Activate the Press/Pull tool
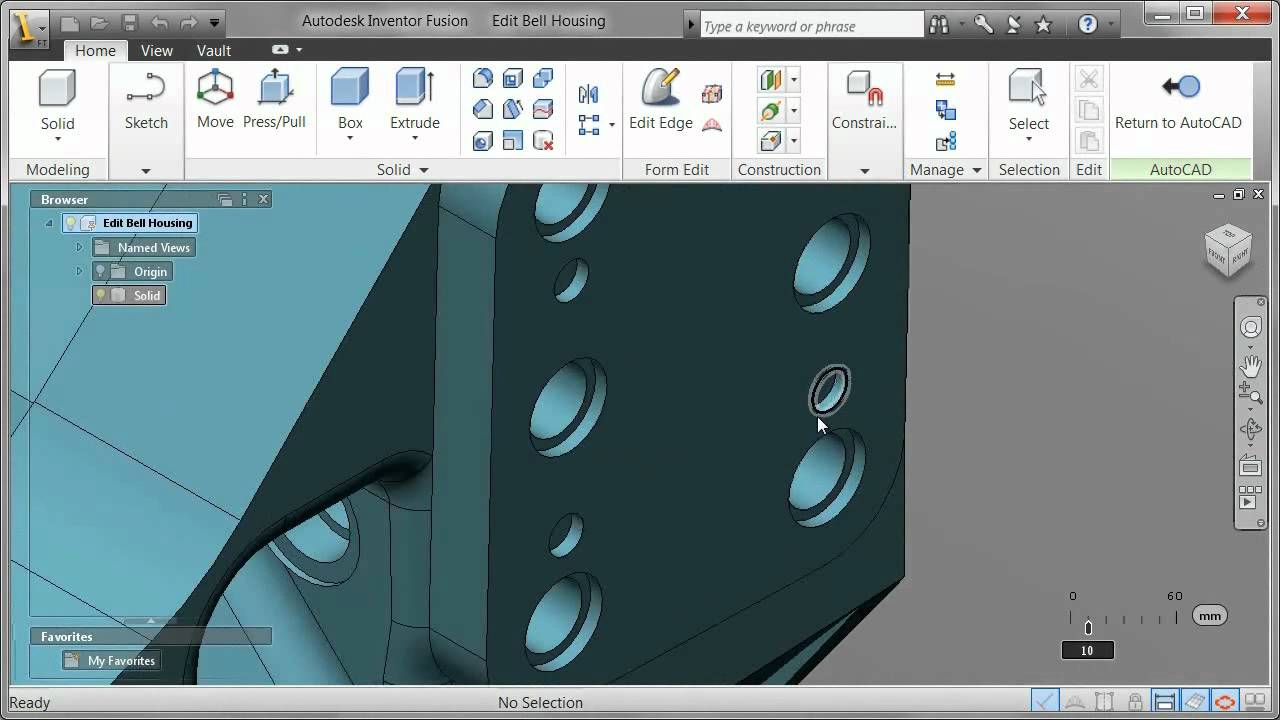This screenshot has width=1280, height=720. (274, 100)
